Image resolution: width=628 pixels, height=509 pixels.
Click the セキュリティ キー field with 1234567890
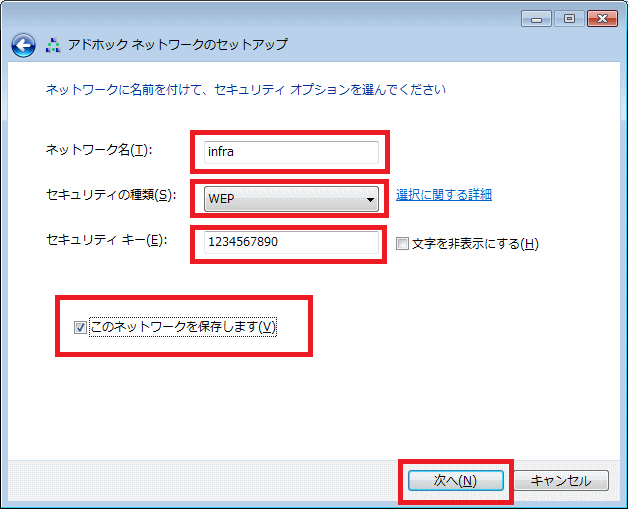click(x=291, y=242)
